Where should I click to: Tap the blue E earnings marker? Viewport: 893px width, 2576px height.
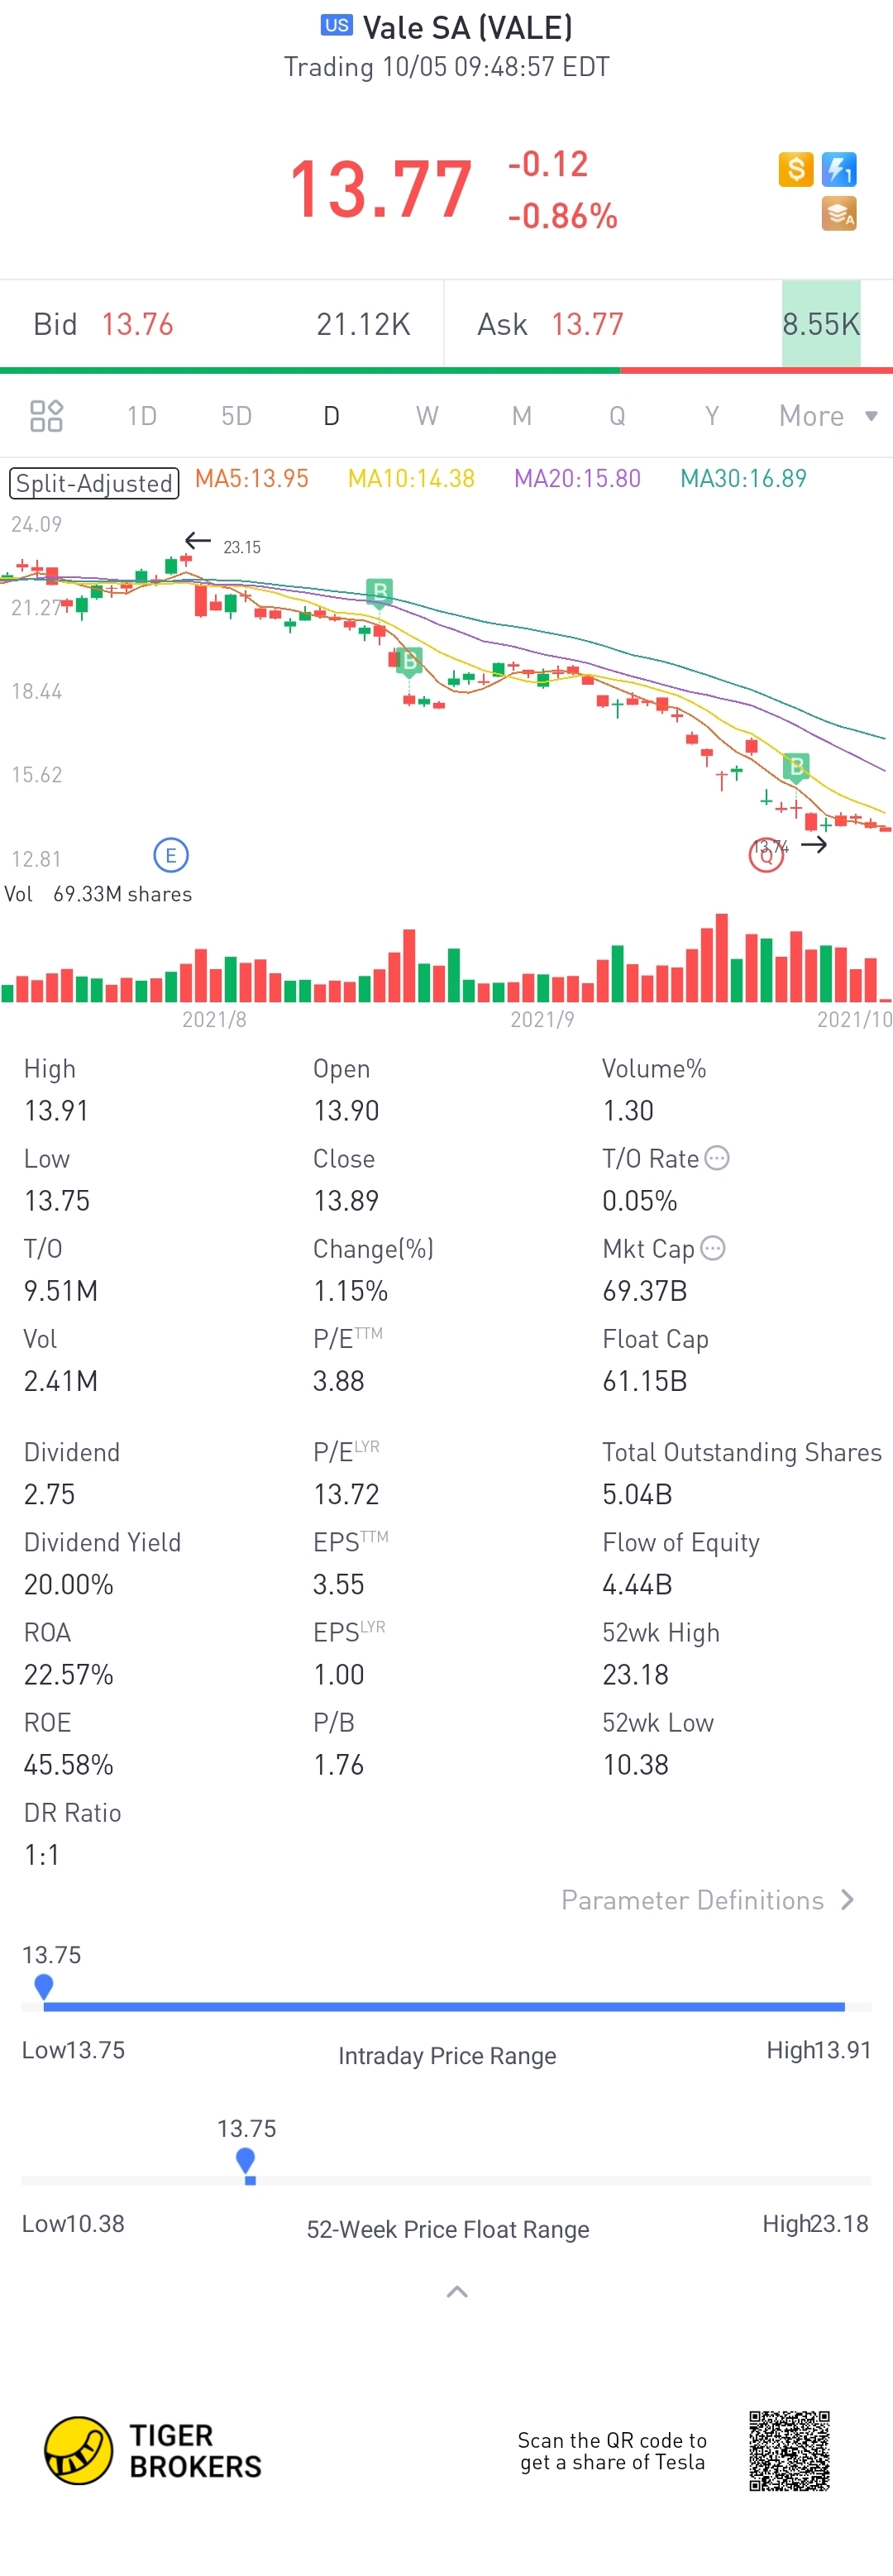tap(171, 855)
